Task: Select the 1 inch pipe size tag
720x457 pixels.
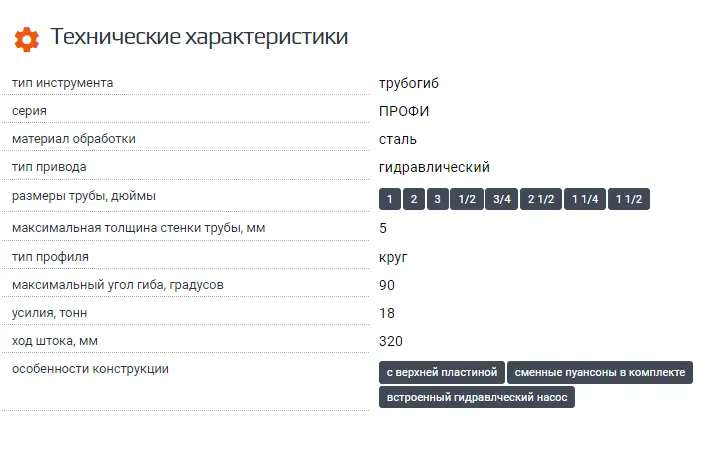Action: [390, 199]
